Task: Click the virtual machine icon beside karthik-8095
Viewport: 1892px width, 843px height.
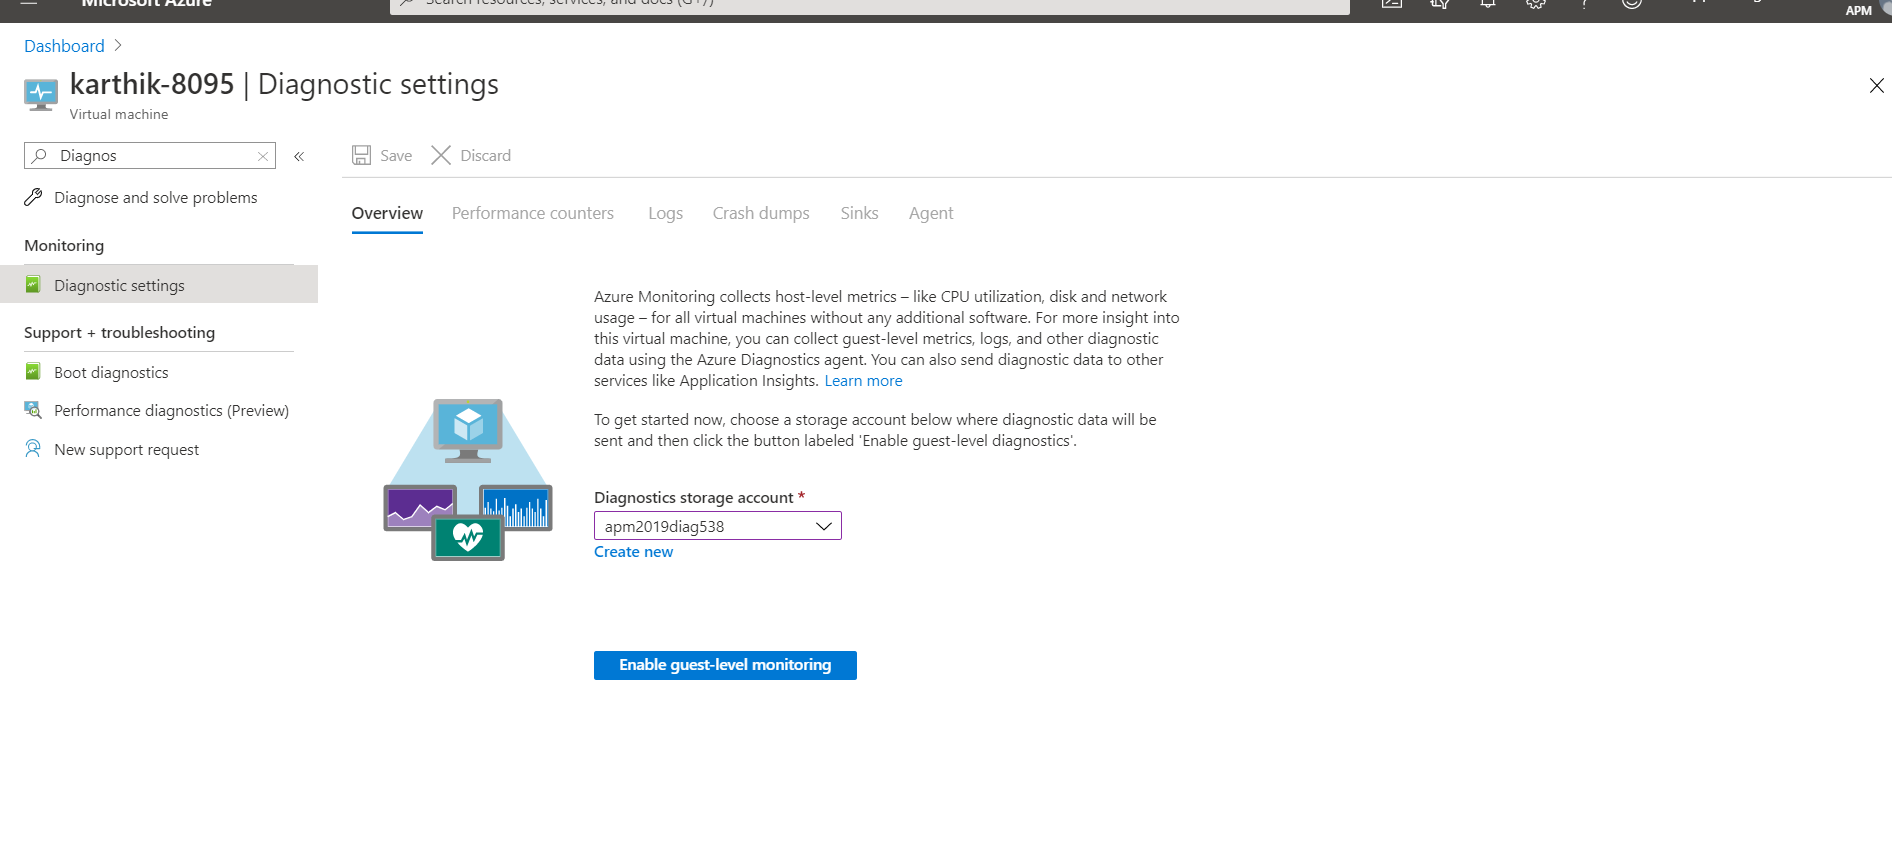Action: [41, 95]
